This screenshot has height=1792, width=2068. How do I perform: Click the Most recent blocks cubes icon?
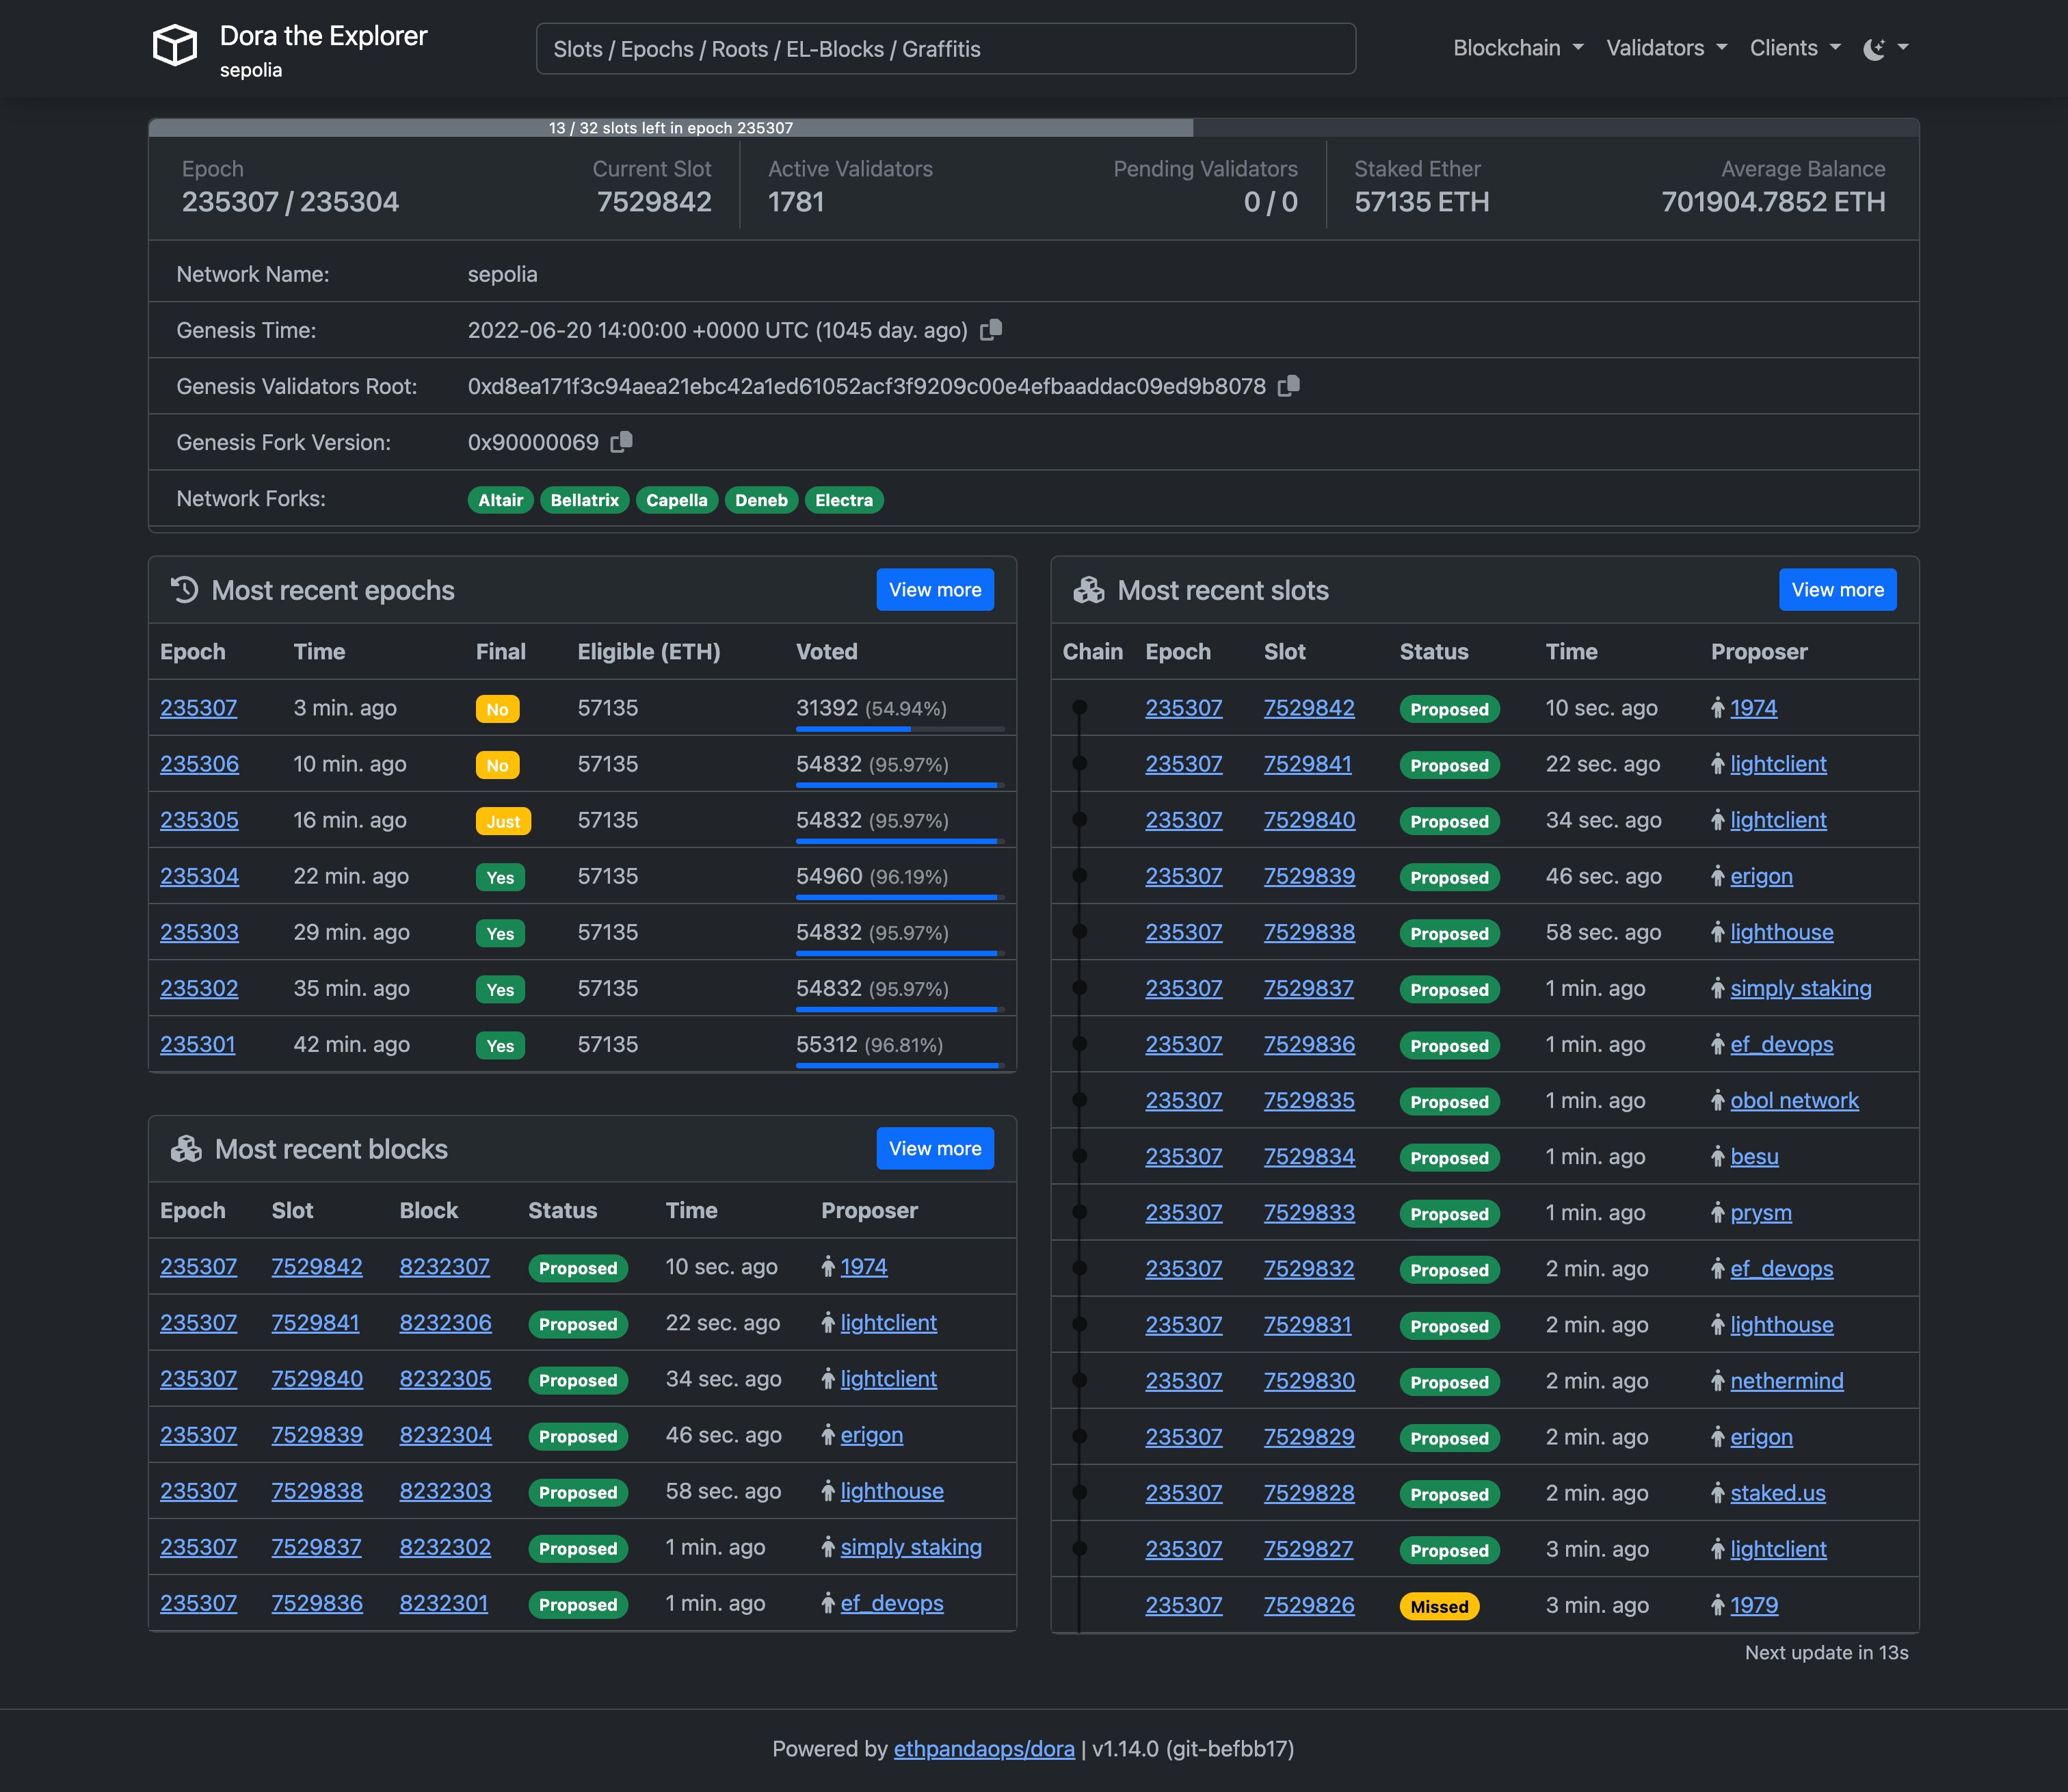(x=186, y=1149)
